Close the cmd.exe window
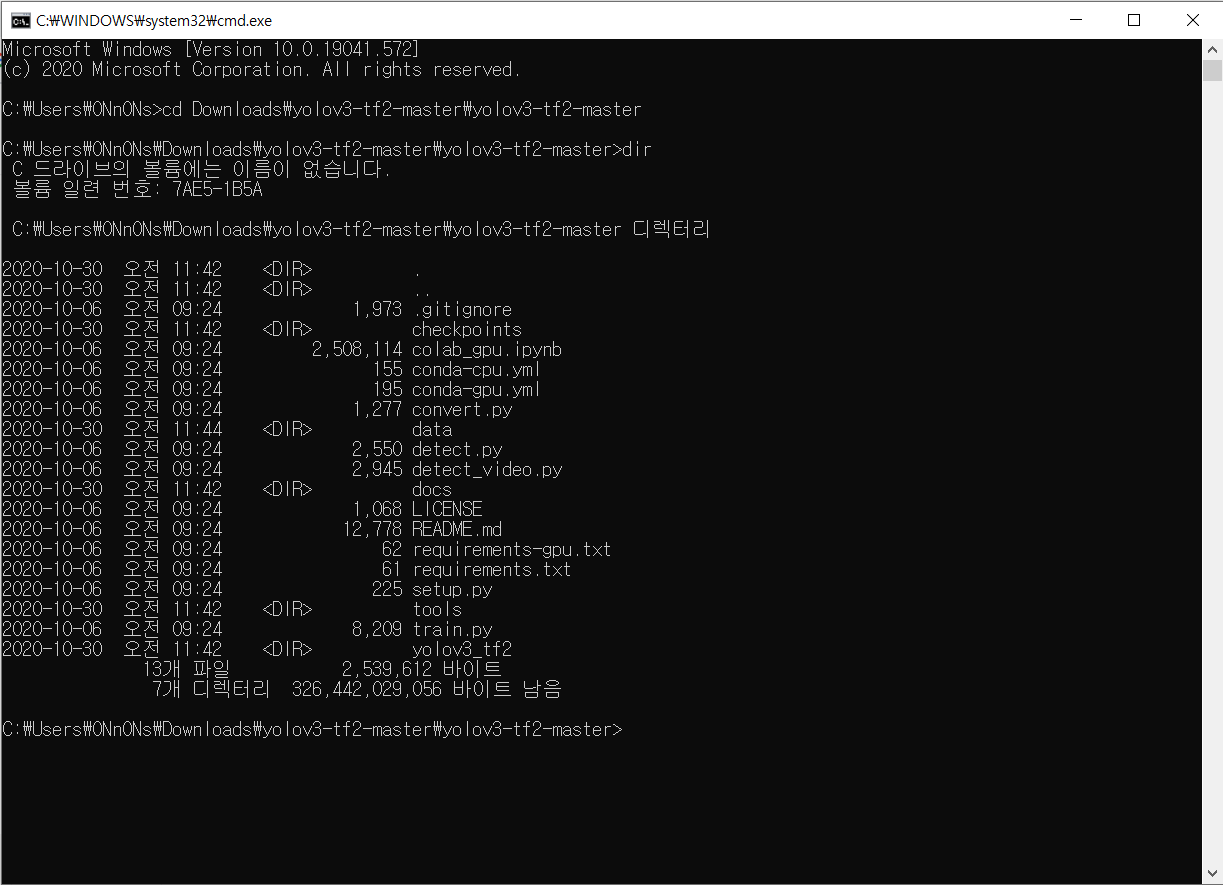1223x885 pixels. [x=1193, y=20]
